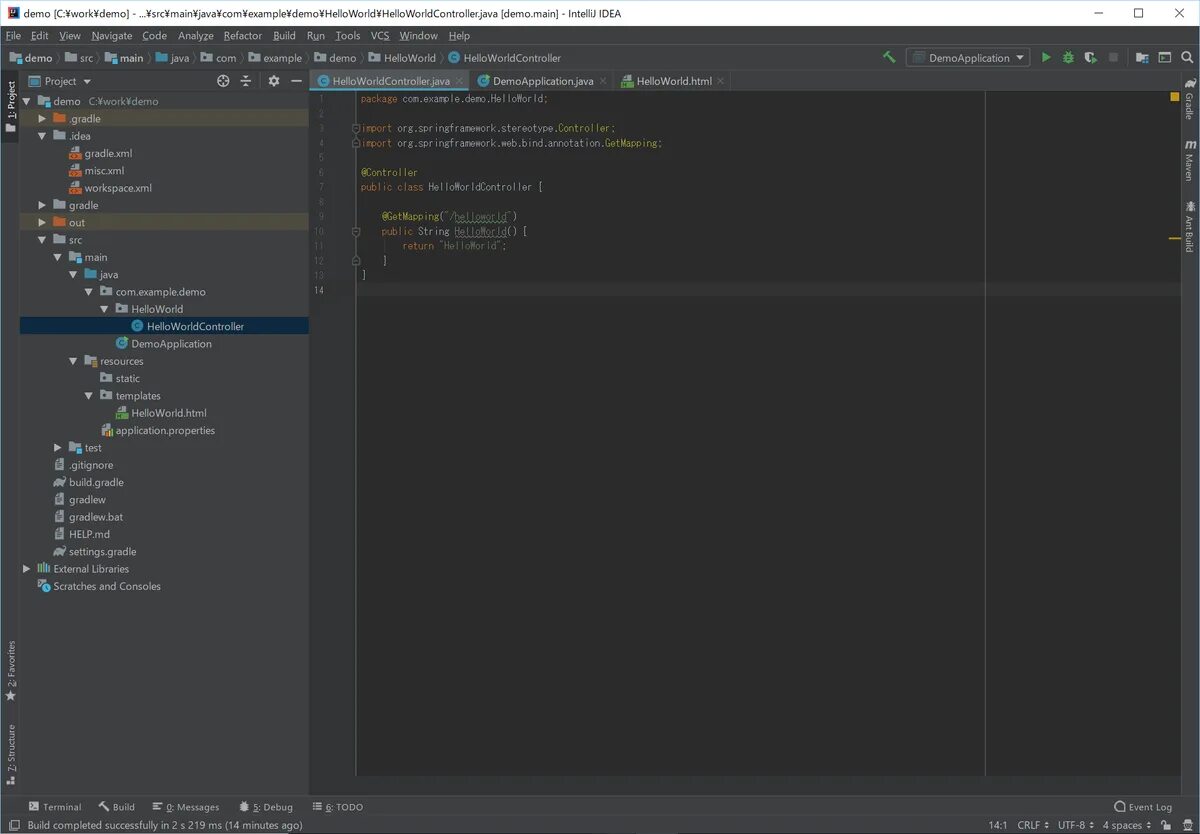Open the File menu
Viewport: 1200px width, 834px height.
coord(13,35)
